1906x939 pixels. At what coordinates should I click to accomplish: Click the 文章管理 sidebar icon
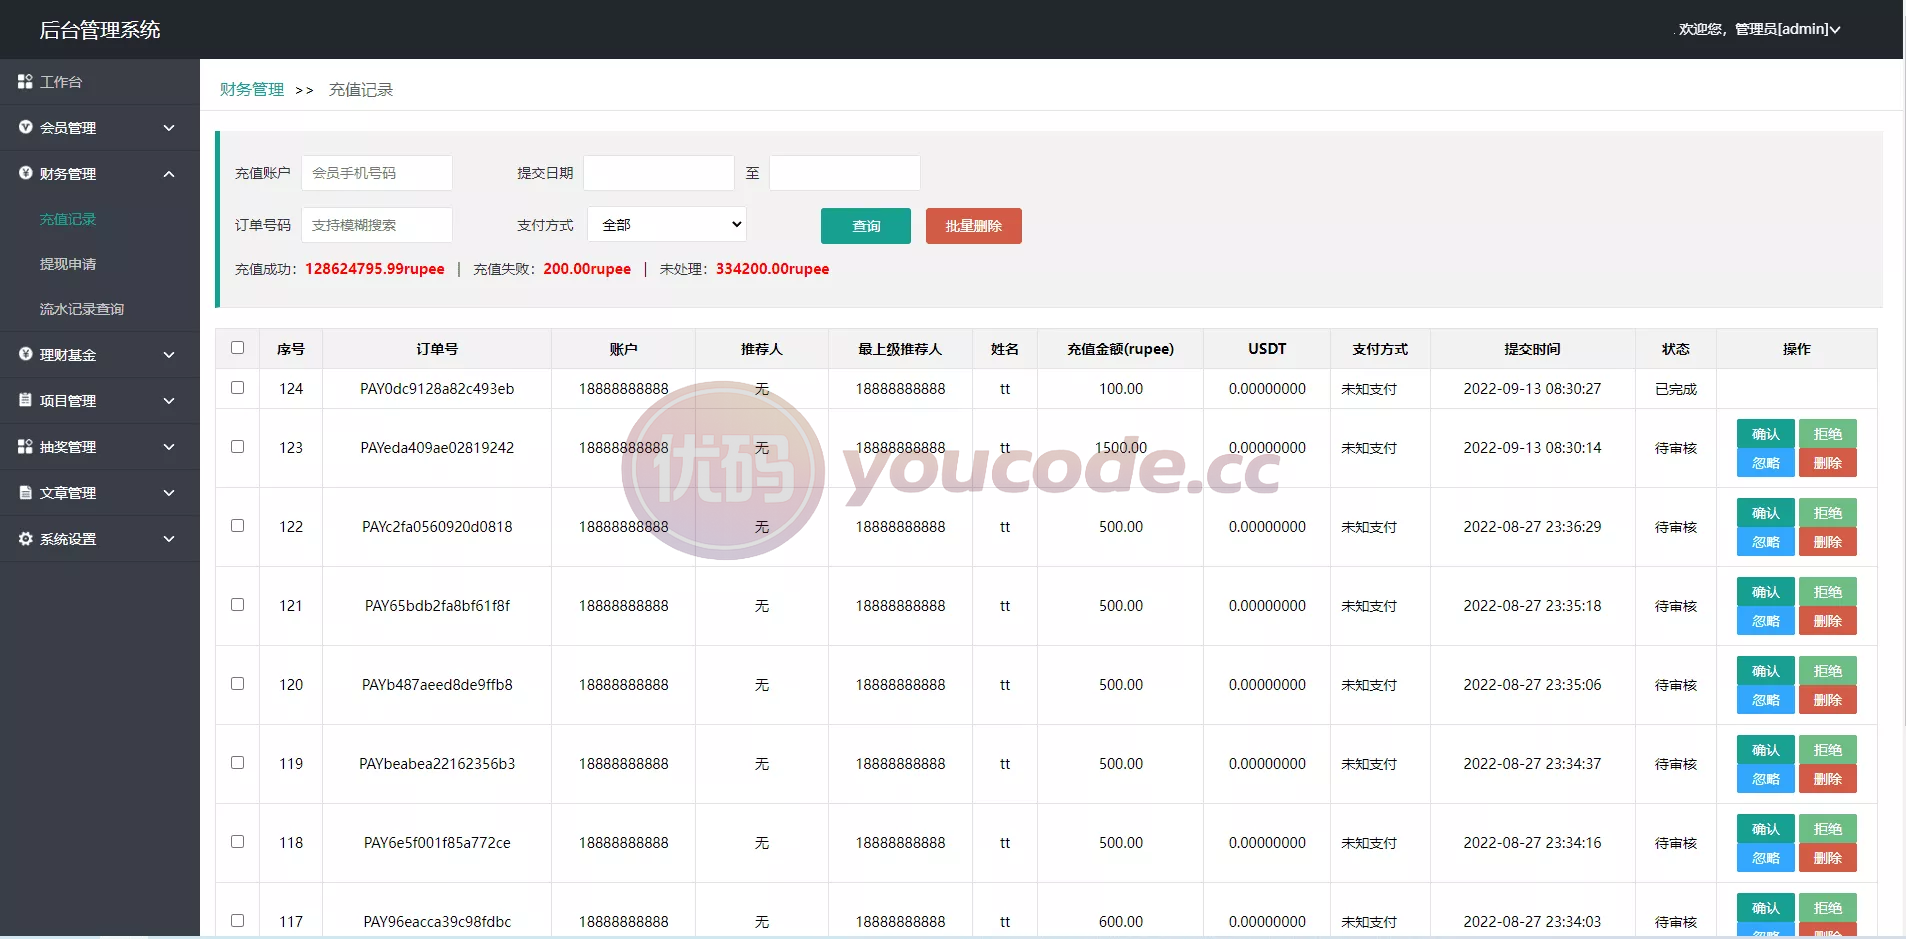(25, 492)
